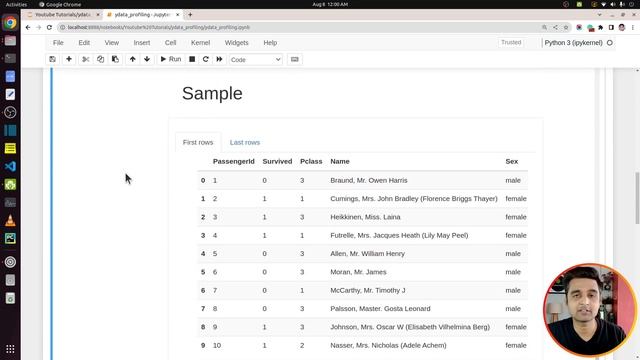Screen dimensions: 640x360
Task: Select name cell Allen, Mr. William Henry
Action: tap(367, 253)
